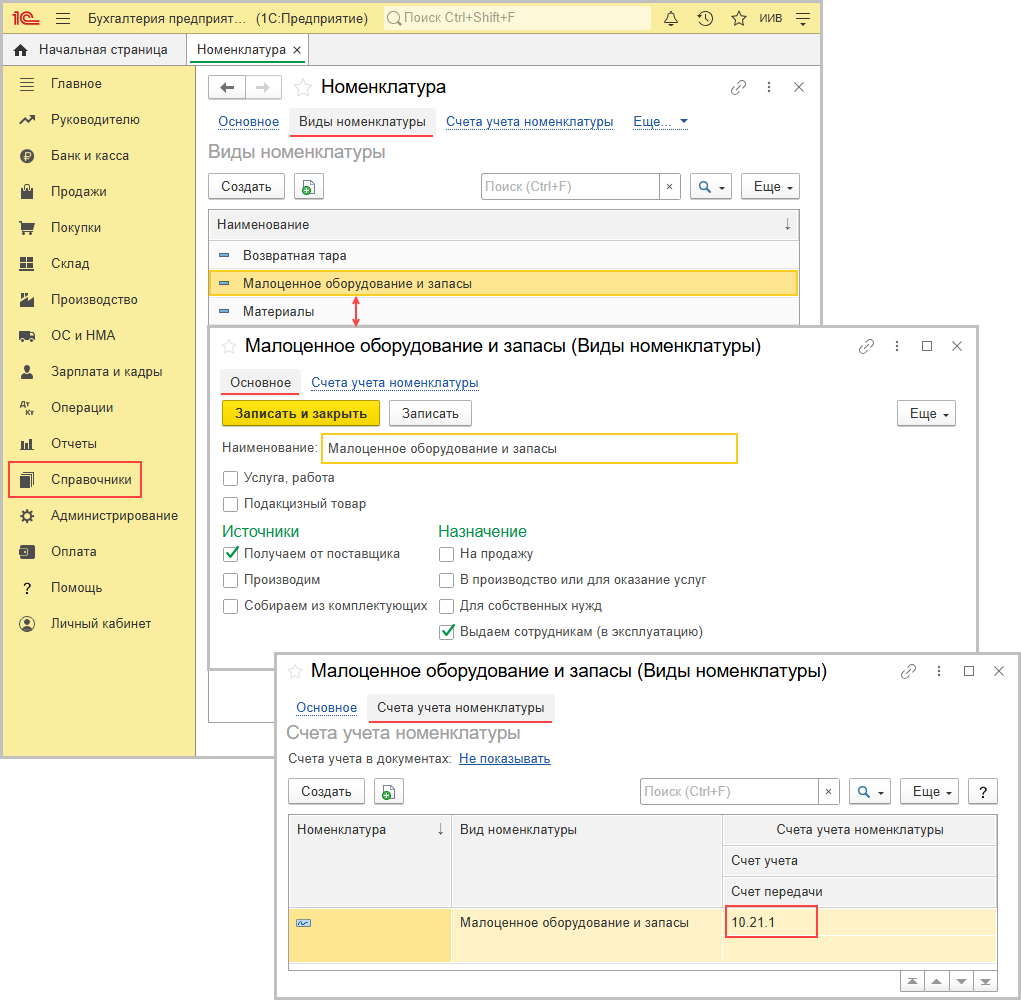Copy link icon in Номенклатура header
The width and height of the screenshot is (1021, 1000).
tap(738, 87)
